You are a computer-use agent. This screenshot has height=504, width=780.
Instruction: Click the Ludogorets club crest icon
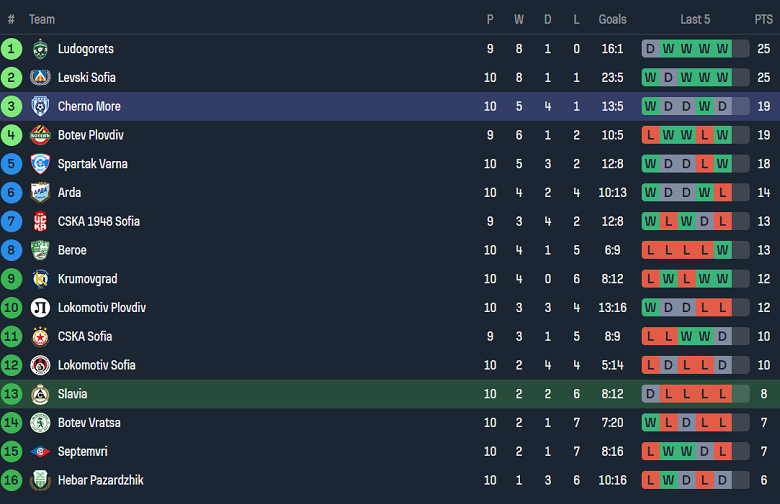tap(40, 49)
